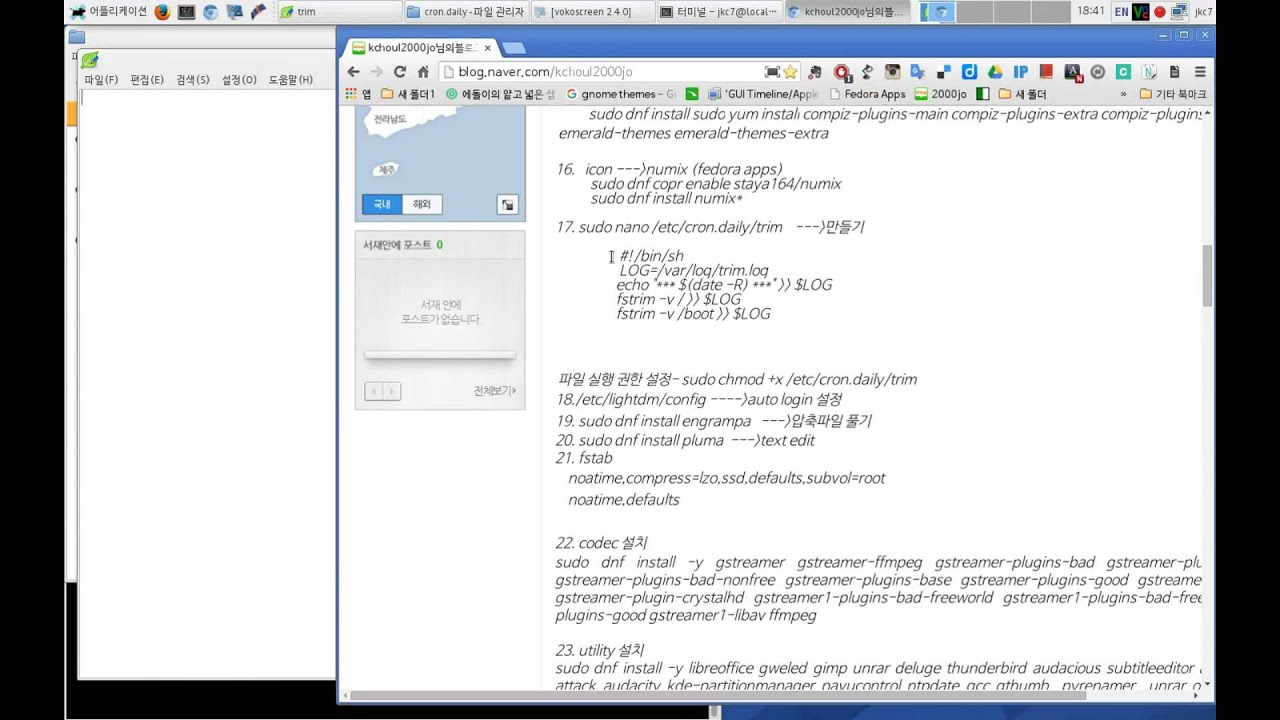Open the 기타 북마크 folder
Viewport: 1280px width, 720px height.
pos(1173,94)
